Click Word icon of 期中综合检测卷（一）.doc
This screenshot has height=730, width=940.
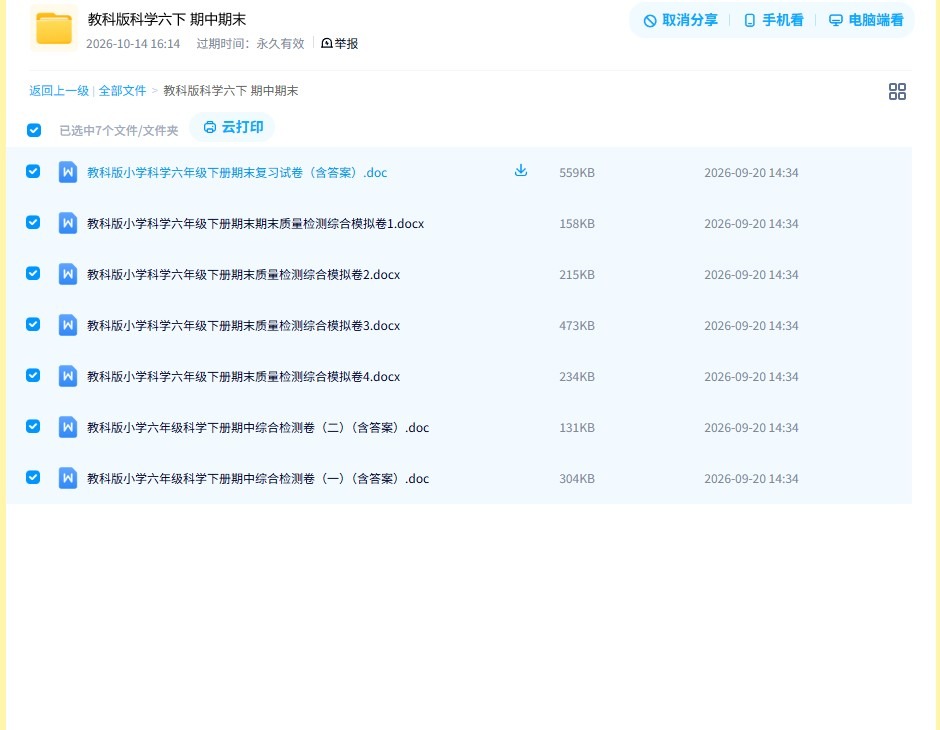point(68,478)
